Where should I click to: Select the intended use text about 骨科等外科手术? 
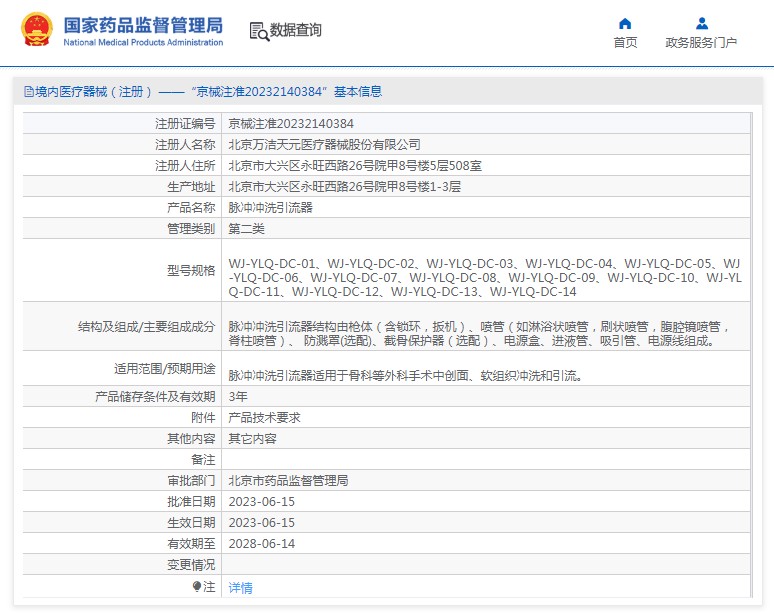tap(406, 376)
